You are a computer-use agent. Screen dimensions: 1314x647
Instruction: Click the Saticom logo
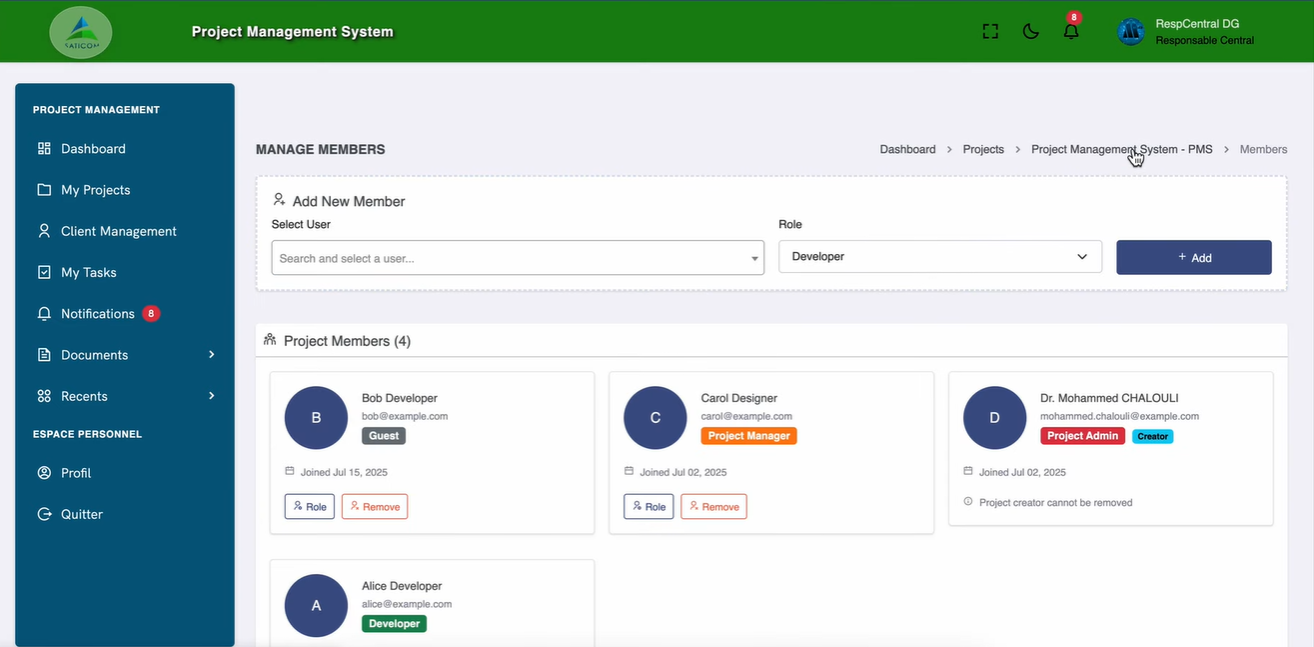[x=81, y=32]
